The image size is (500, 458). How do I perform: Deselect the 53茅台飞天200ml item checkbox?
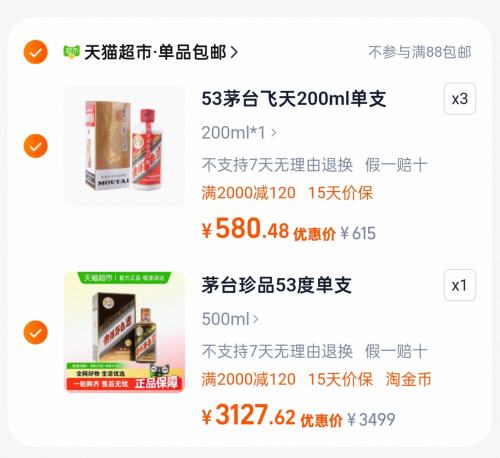tap(36, 146)
